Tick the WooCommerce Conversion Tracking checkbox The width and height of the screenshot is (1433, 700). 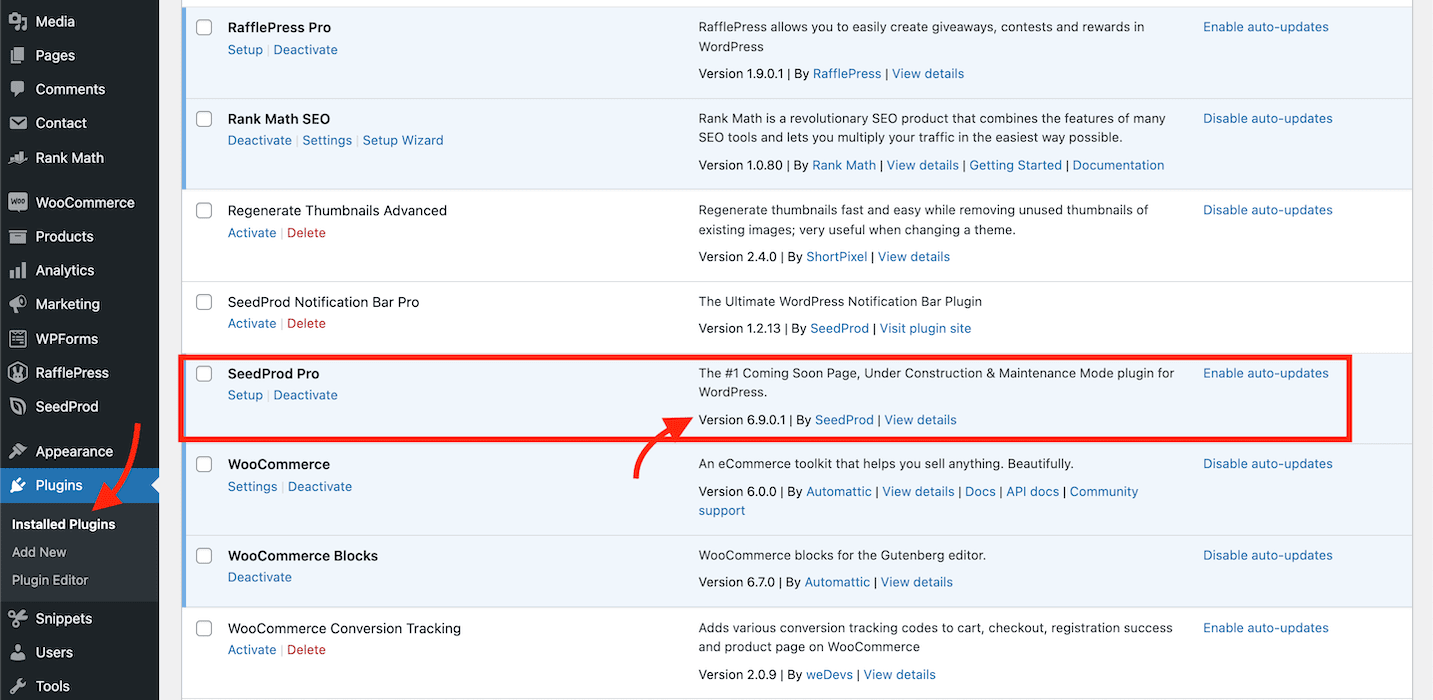pos(204,629)
